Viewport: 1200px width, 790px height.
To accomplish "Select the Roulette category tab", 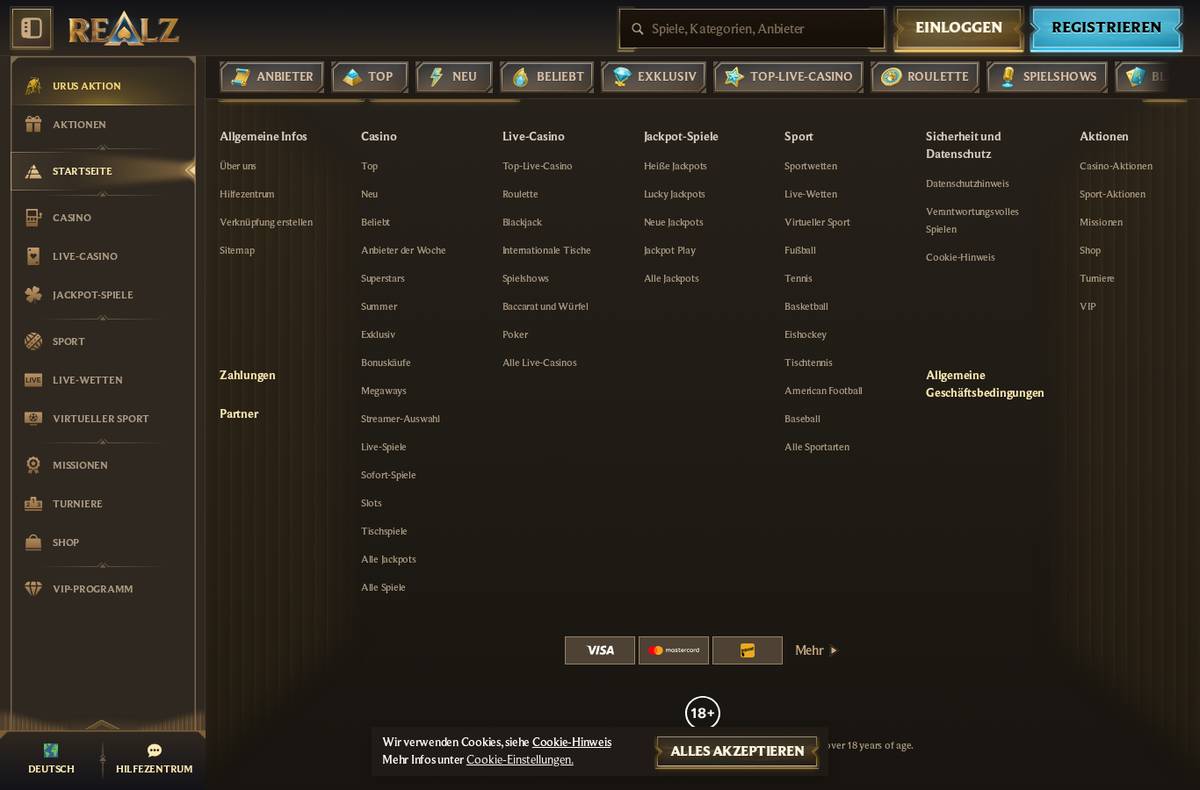I will pos(925,77).
